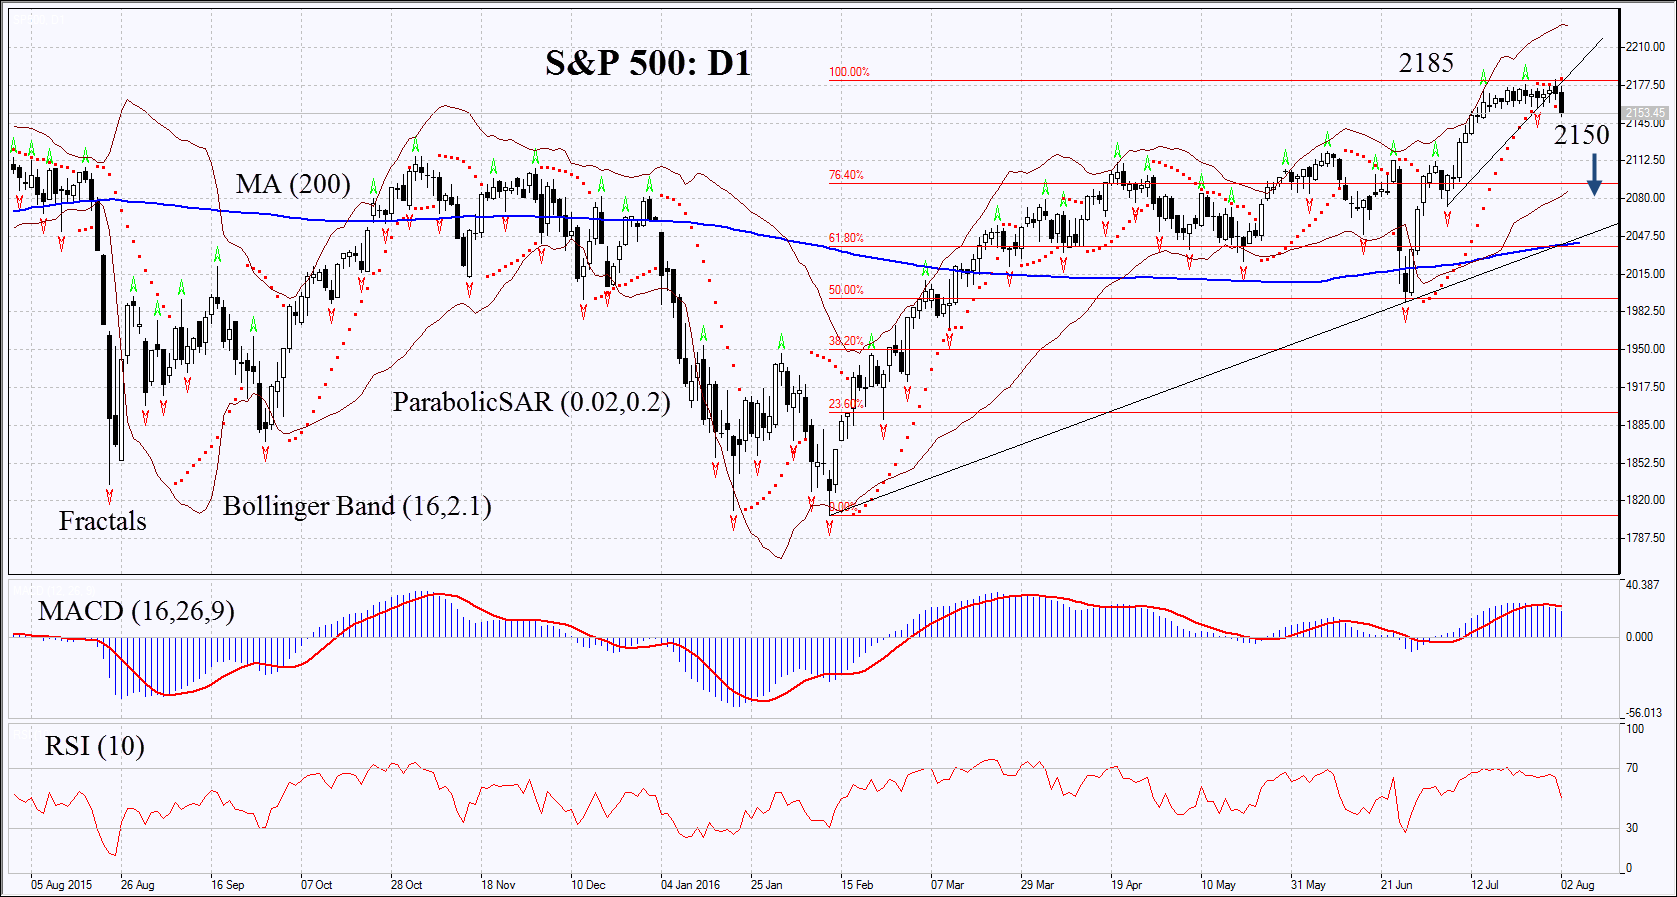Click the MACD -56.013 scale value
This screenshot has height=897, width=1677.
tap(1644, 713)
